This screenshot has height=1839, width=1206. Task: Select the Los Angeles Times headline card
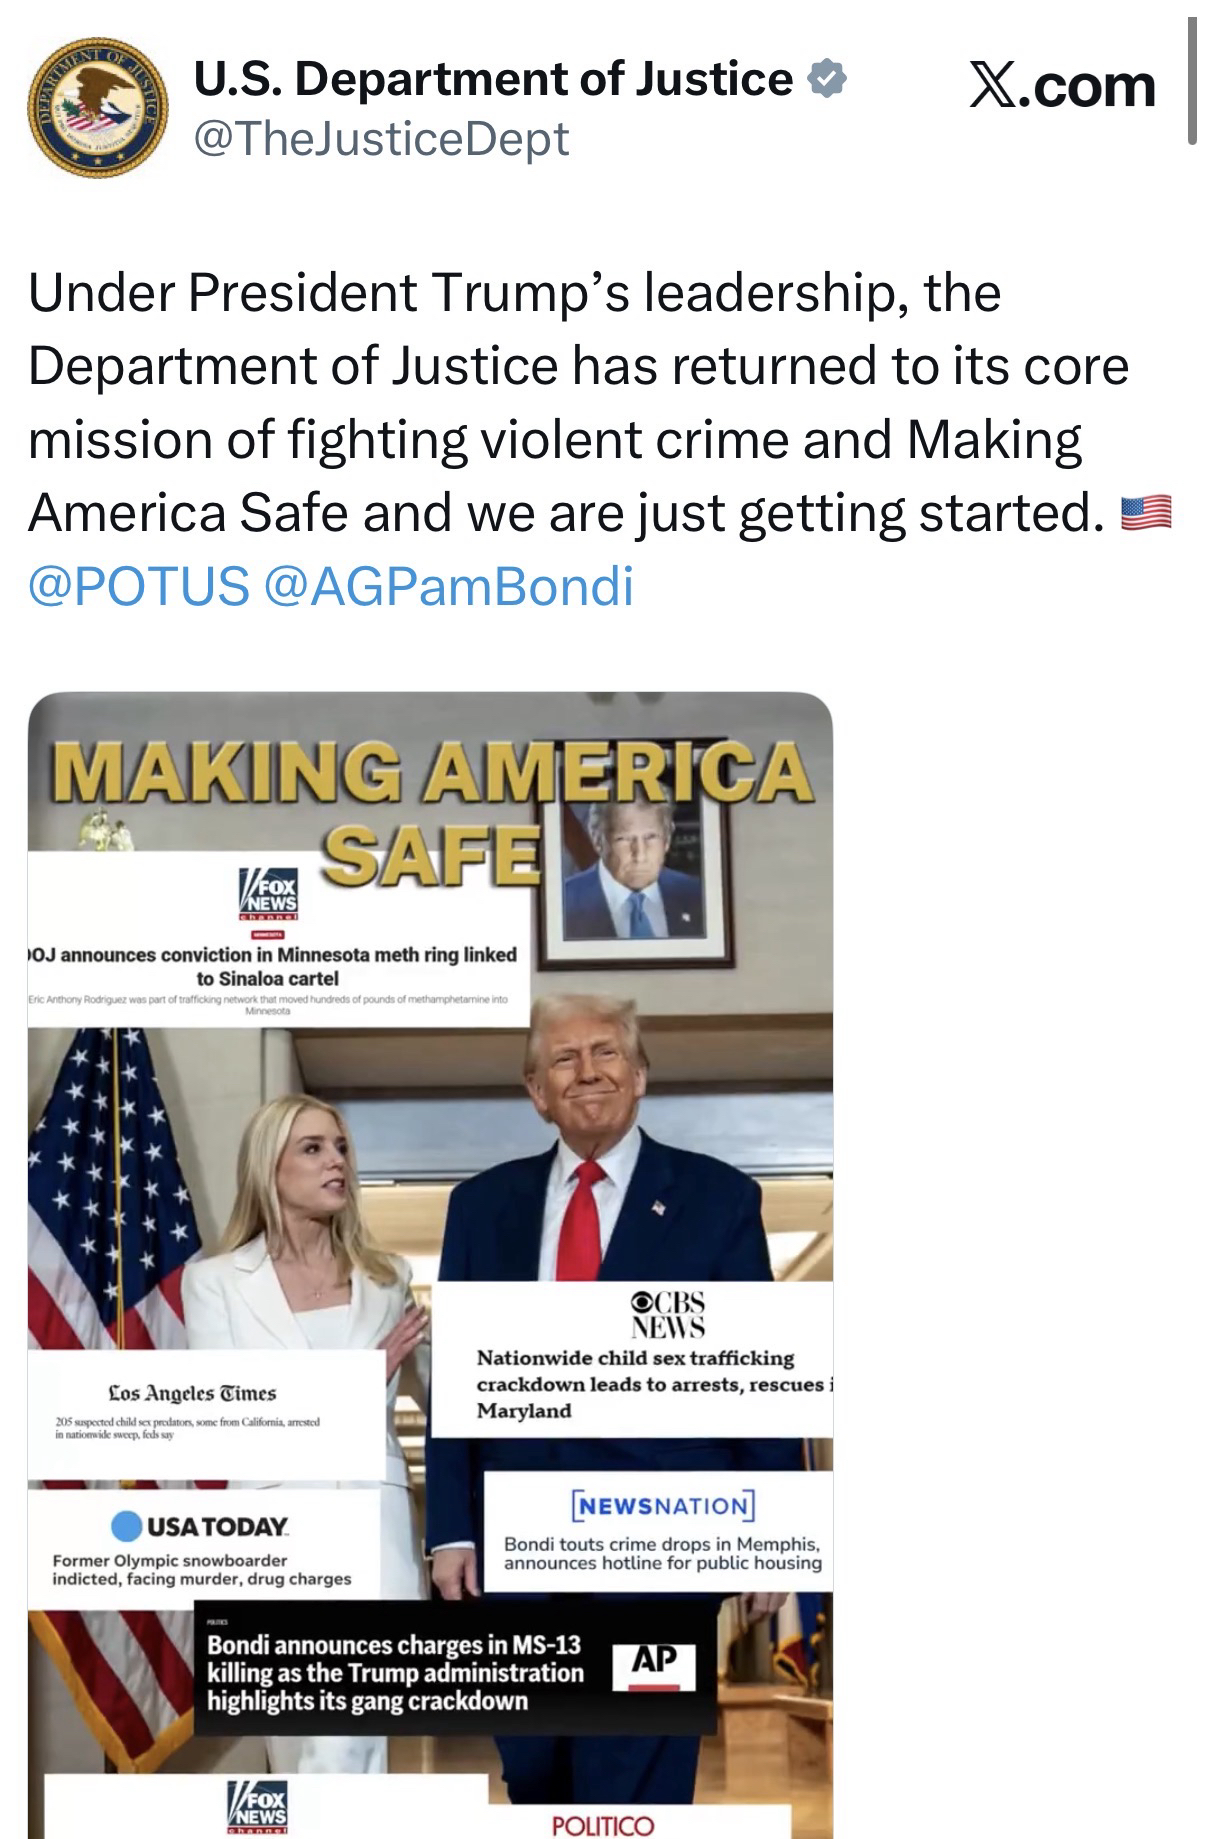point(206,1413)
